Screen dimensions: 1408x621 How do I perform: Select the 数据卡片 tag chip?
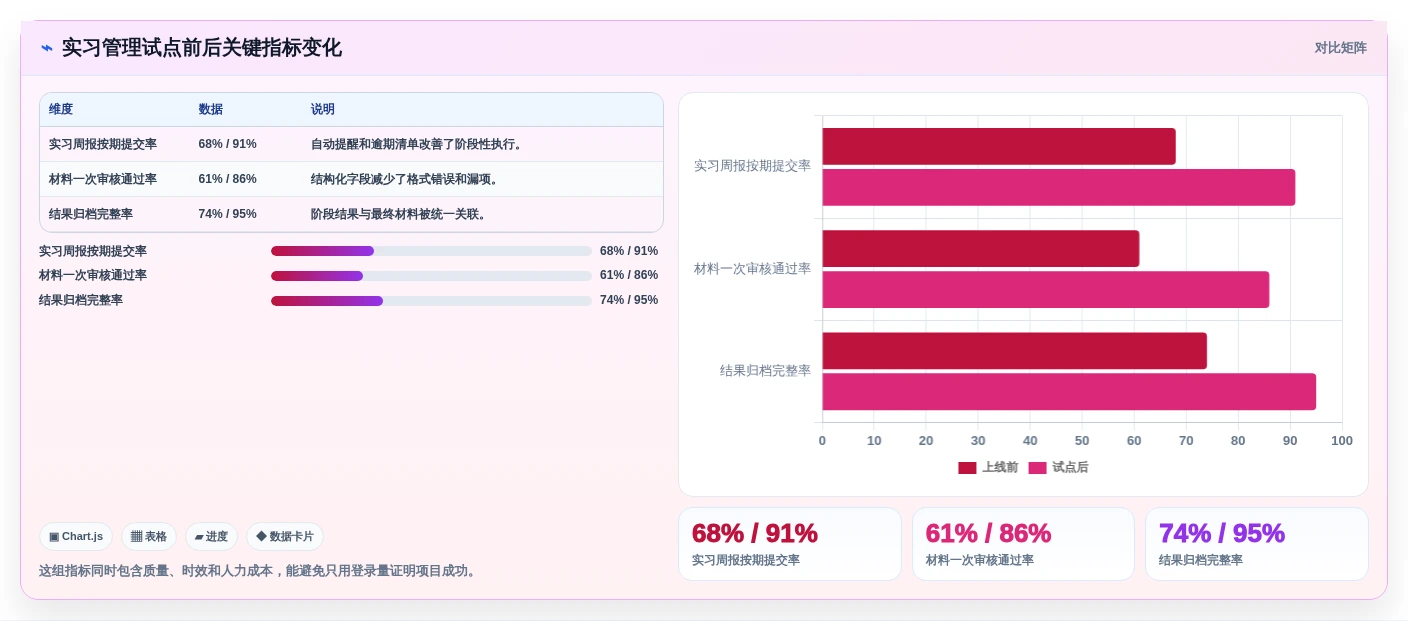pyautogui.click(x=285, y=537)
